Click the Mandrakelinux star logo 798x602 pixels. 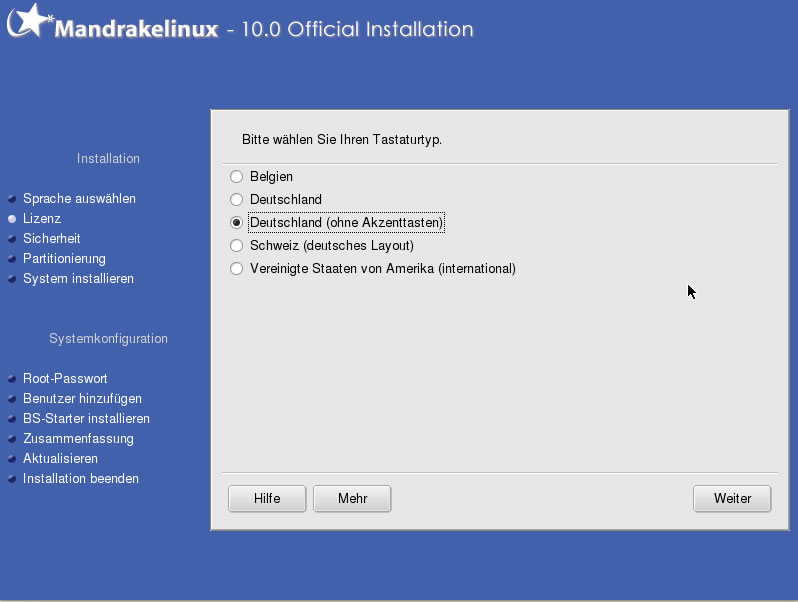click(x=30, y=20)
